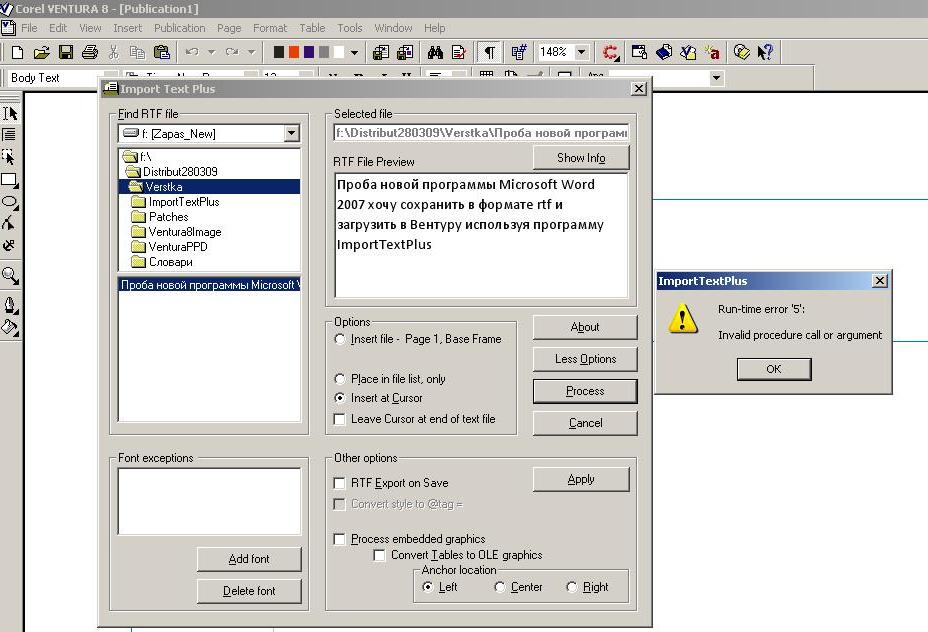Open the drive dropdown f: [Zapas_New]

[291, 134]
